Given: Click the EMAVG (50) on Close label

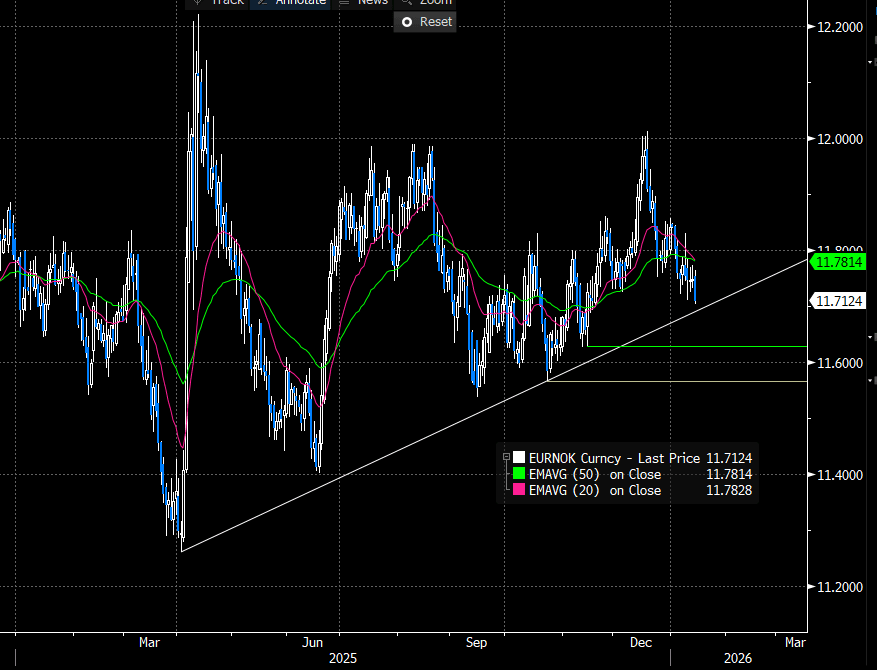Looking at the screenshot, I should tap(594, 474).
